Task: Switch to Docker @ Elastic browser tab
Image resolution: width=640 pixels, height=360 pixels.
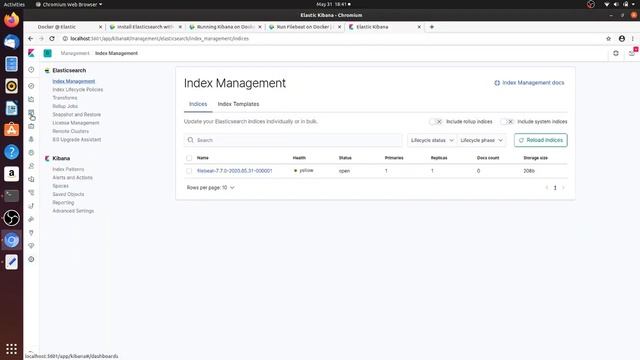Action: coord(65,27)
